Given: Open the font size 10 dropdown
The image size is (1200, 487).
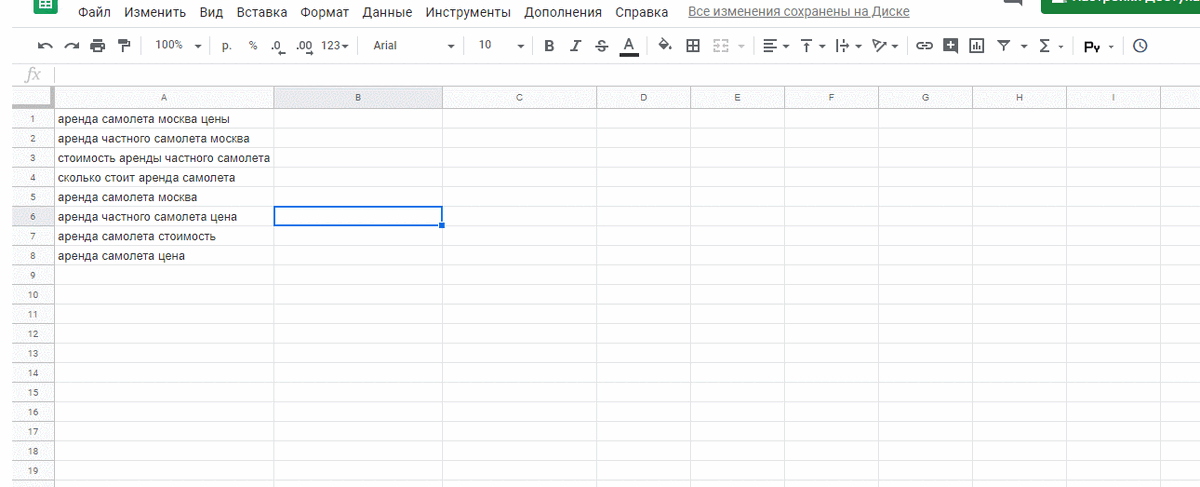Looking at the screenshot, I should 501,46.
